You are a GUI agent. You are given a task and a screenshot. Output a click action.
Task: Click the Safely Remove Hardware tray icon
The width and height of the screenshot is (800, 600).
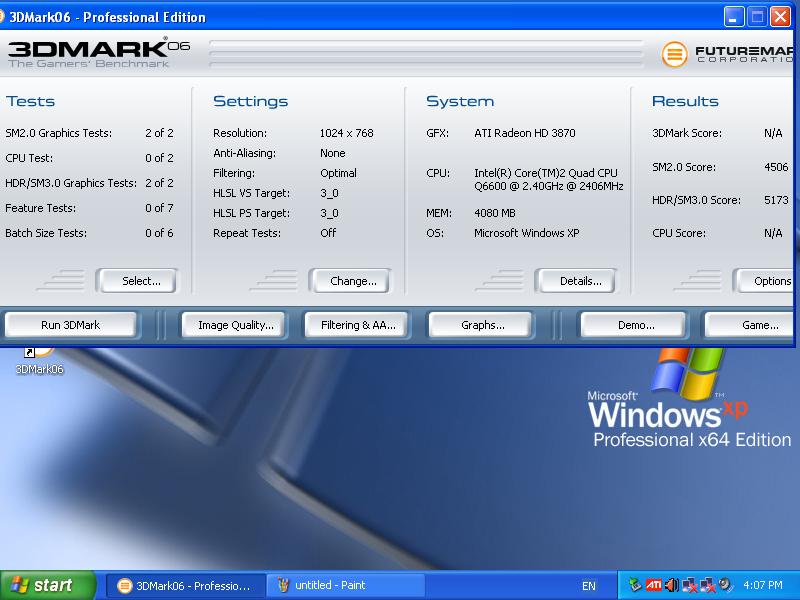[634, 585]
